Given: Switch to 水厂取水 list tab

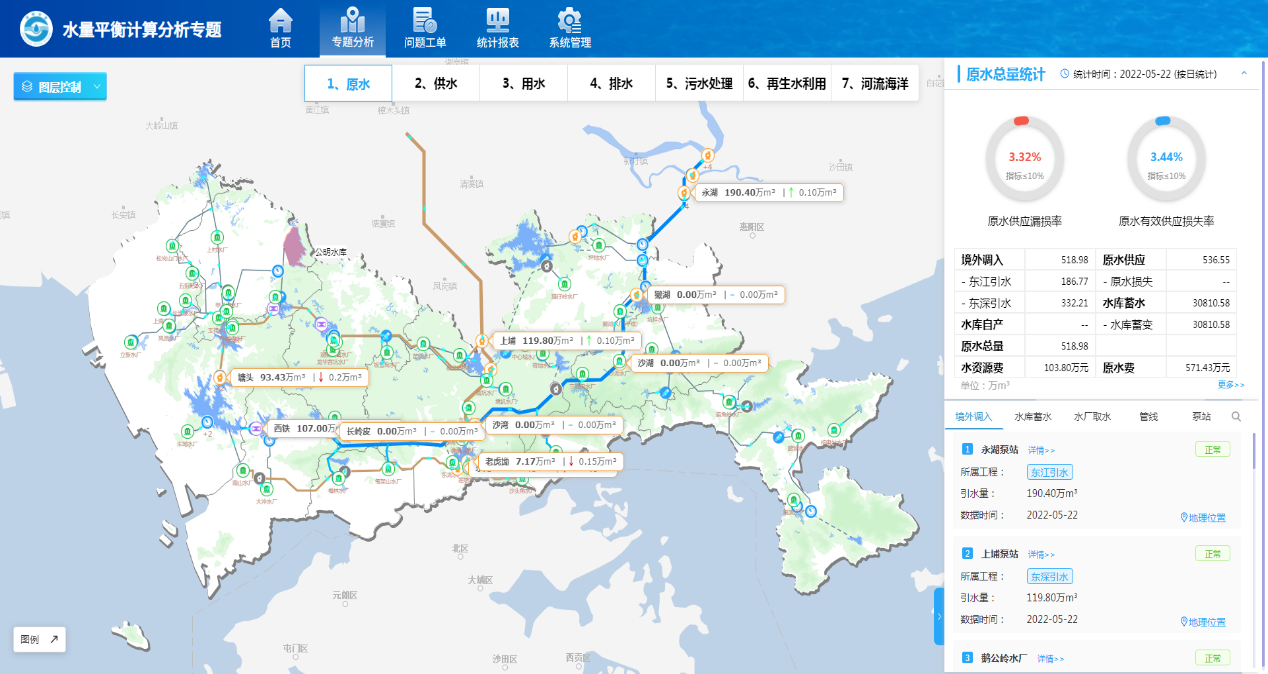Looking at the screenshot, I should click(x=1092, y=417).
